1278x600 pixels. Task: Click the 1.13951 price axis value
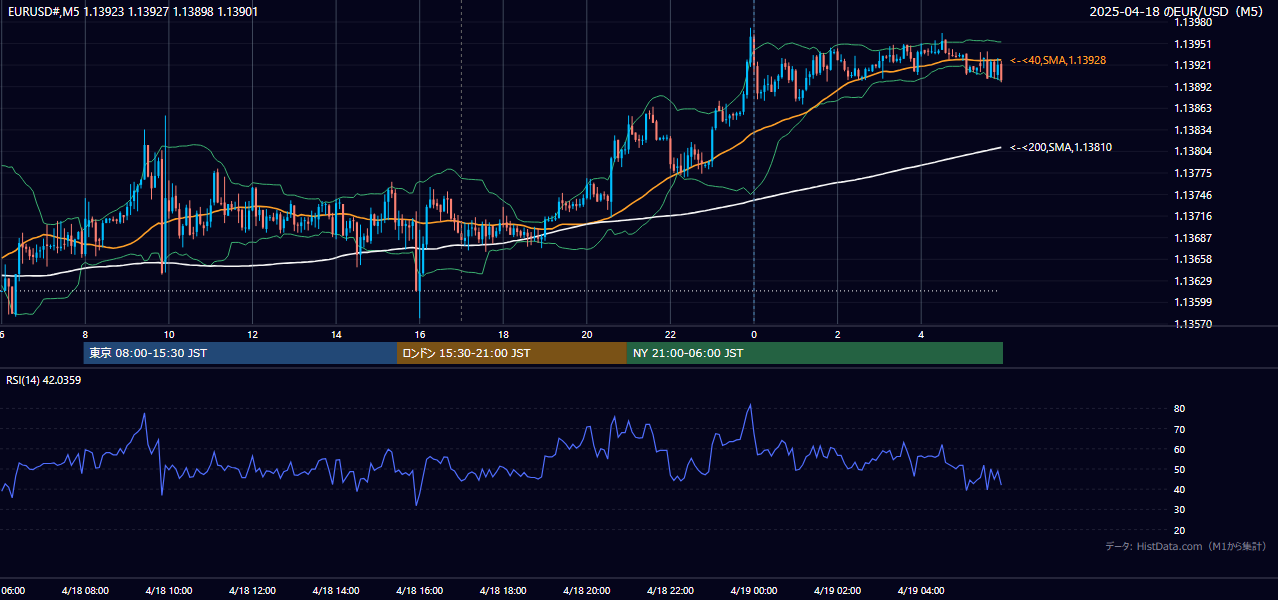(1193, 44)
